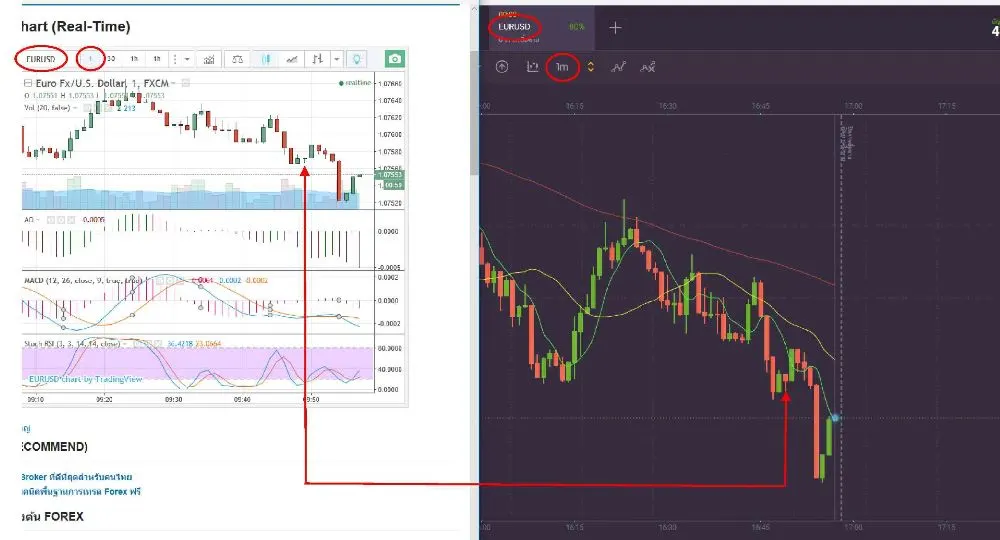Switch to the 30 minute interval

pyautogui.click(x=110, y=59)
